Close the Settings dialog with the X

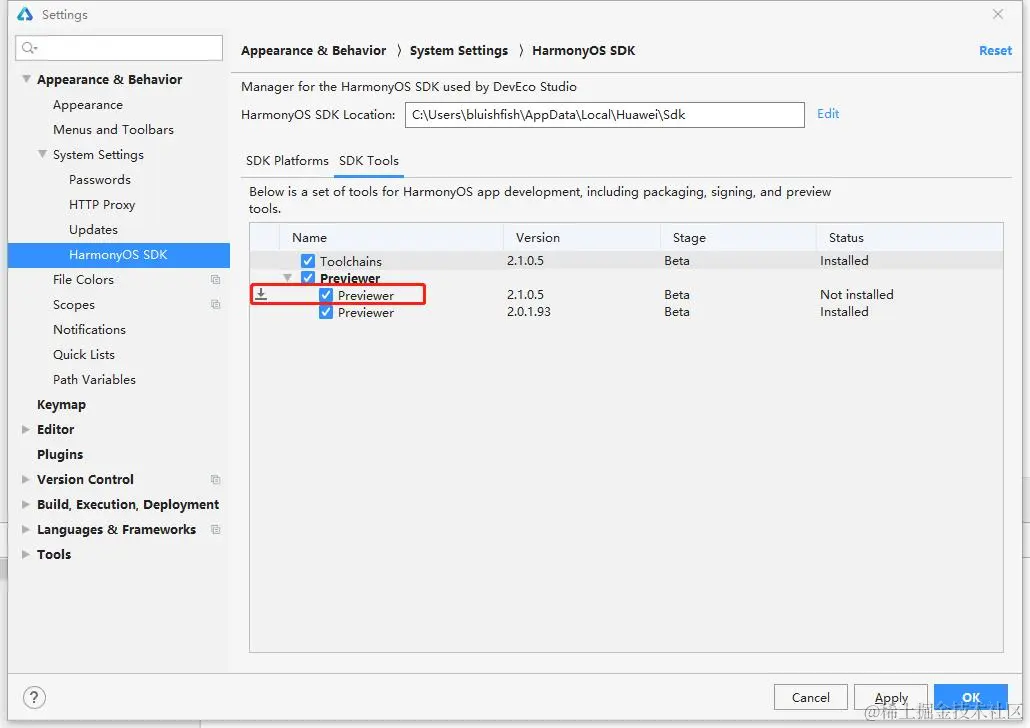point(998,14)
